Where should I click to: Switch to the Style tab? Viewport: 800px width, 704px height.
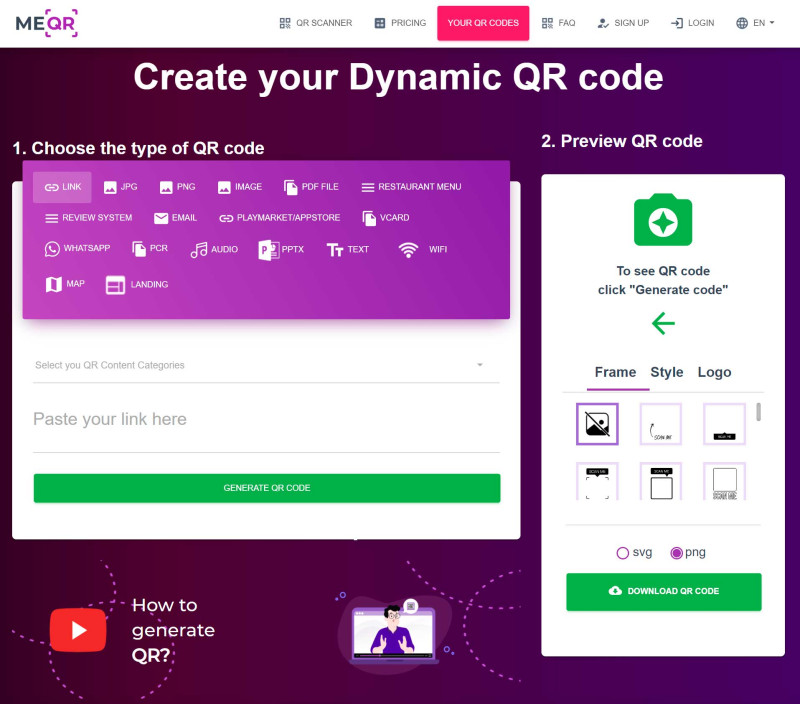point(666,372)
